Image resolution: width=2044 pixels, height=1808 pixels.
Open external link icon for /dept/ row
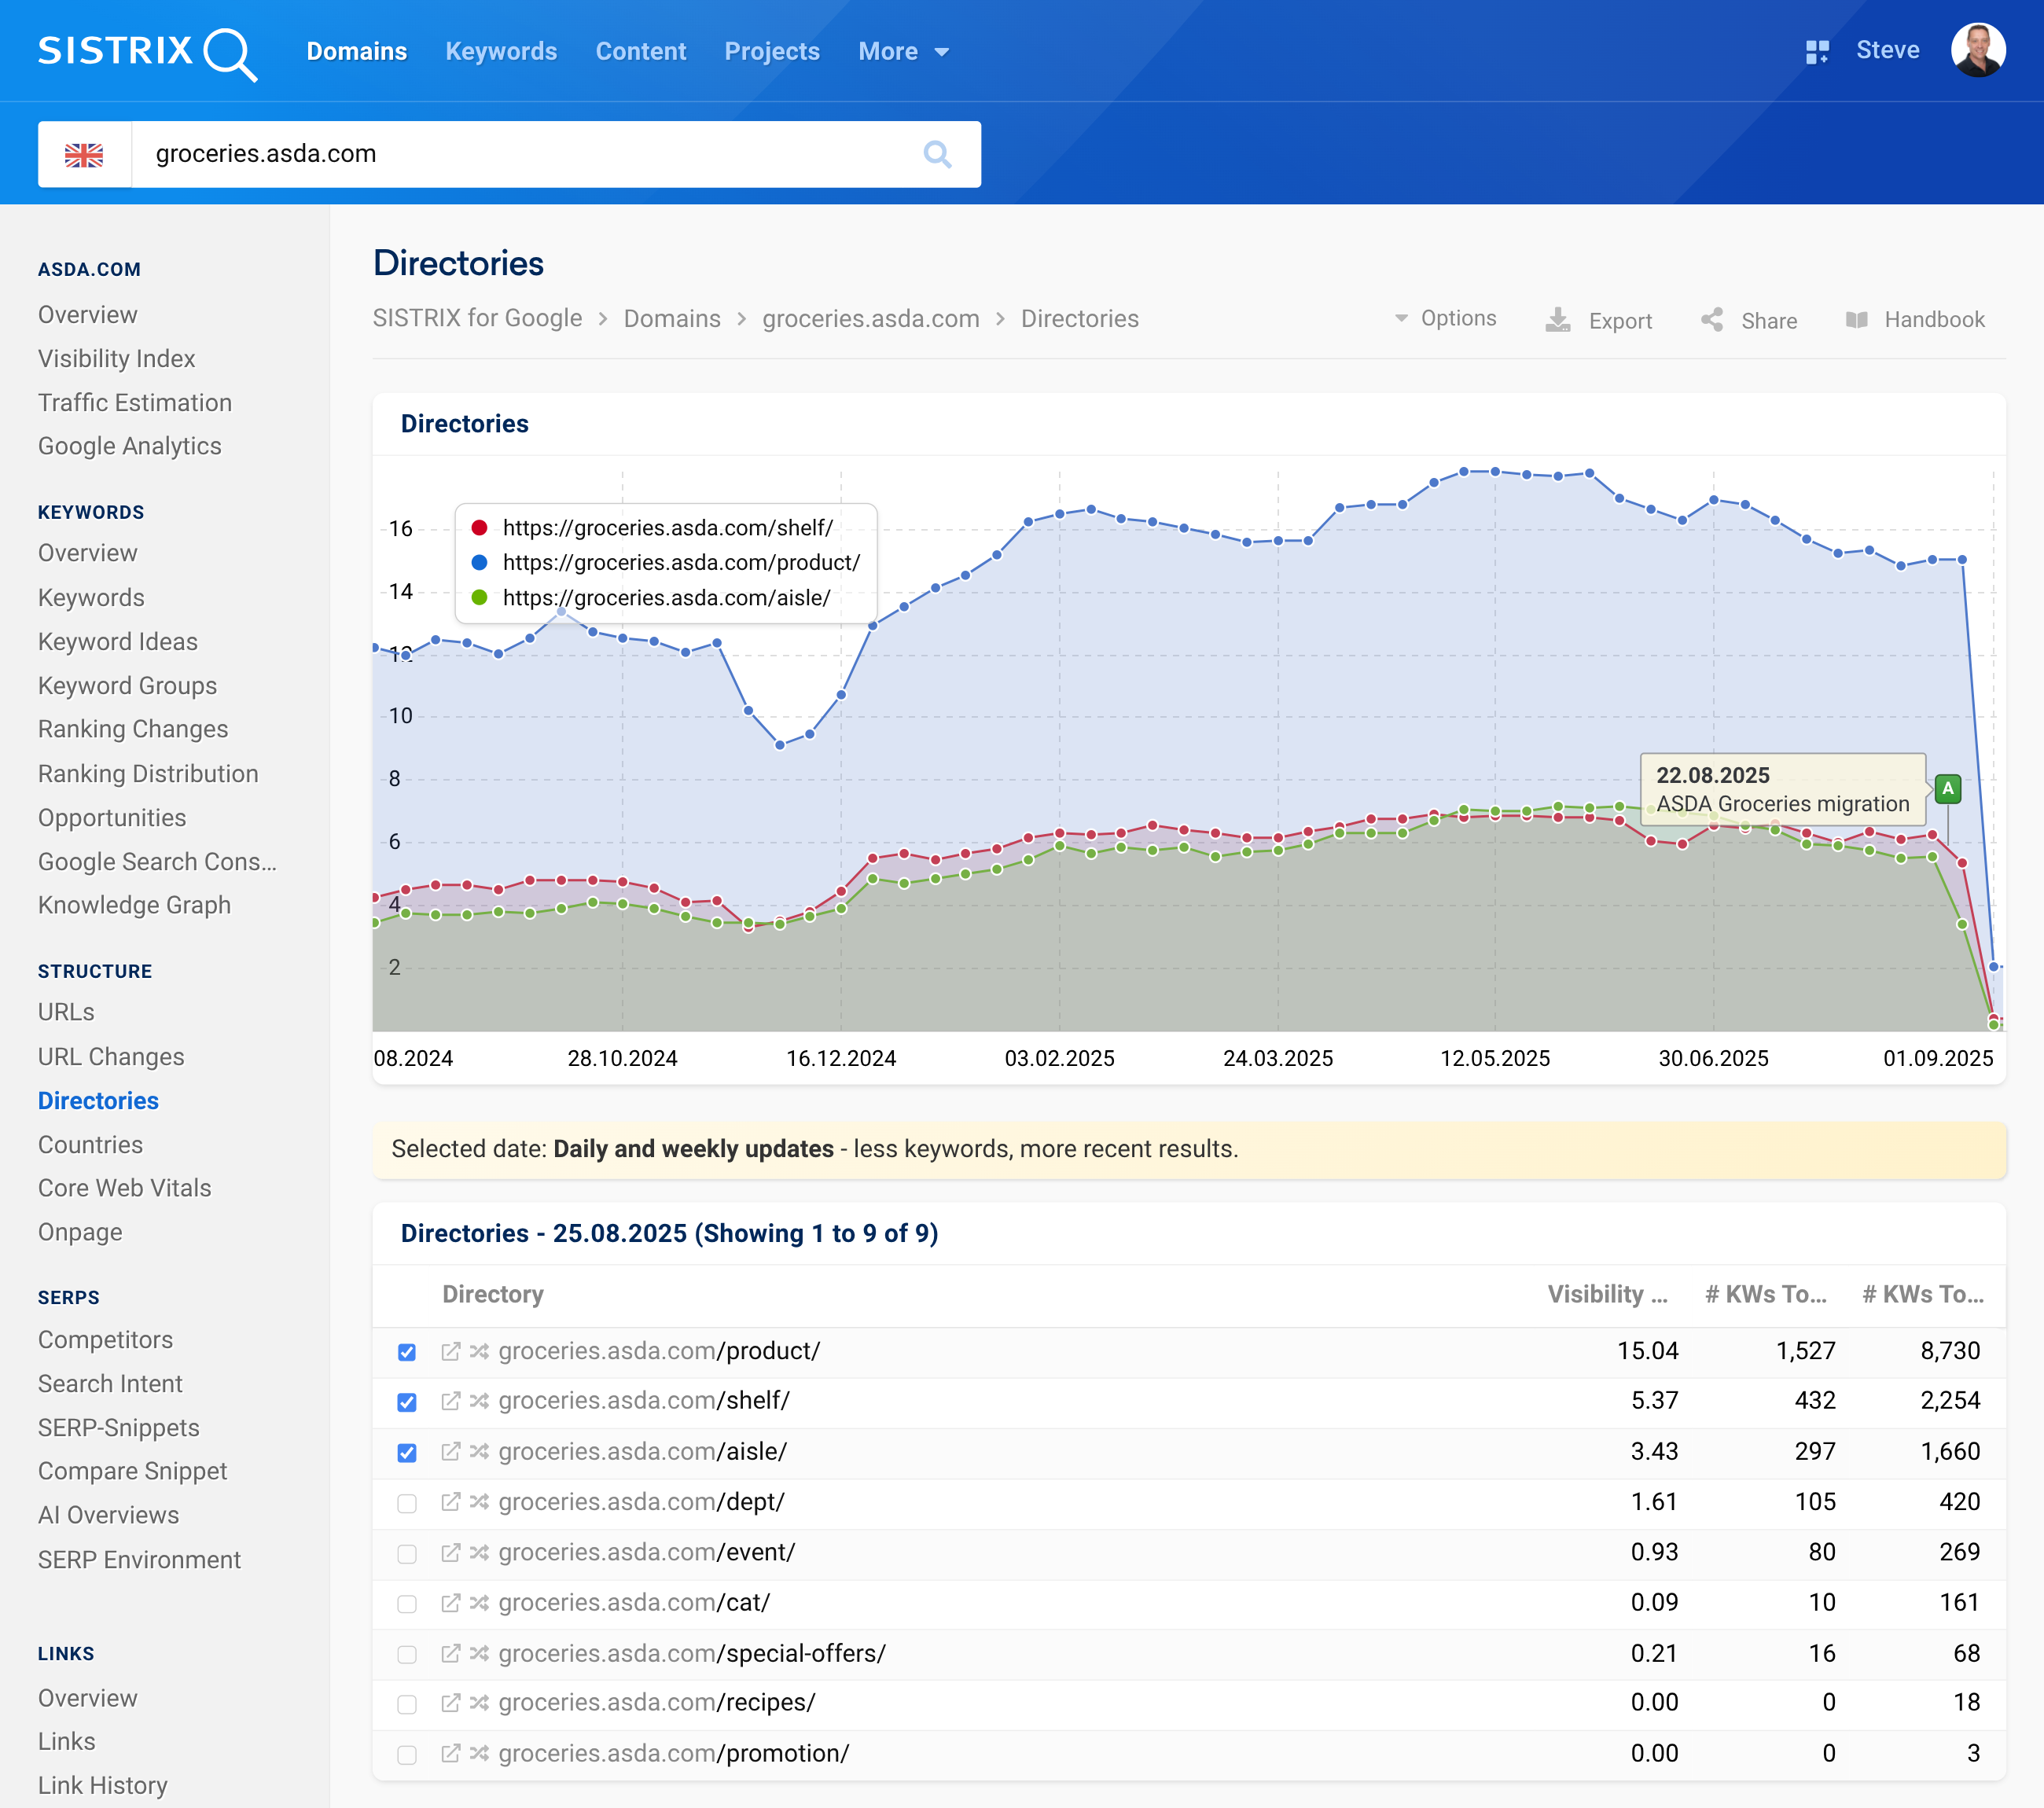pos(451,1502)
